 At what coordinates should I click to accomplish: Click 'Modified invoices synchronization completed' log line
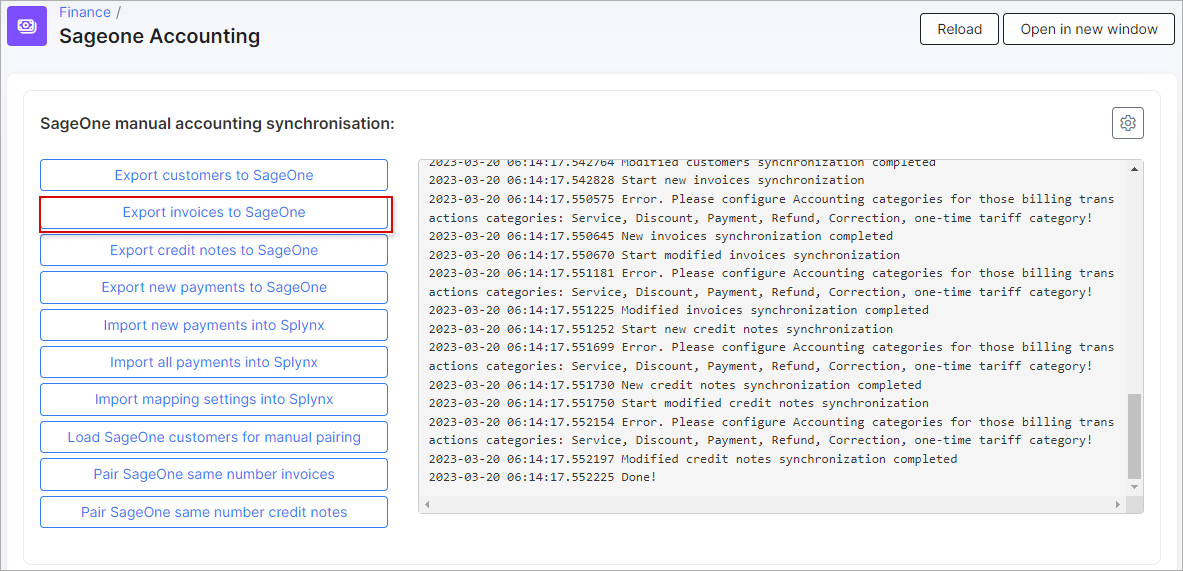pyautogui.click(x=678, y=310)
